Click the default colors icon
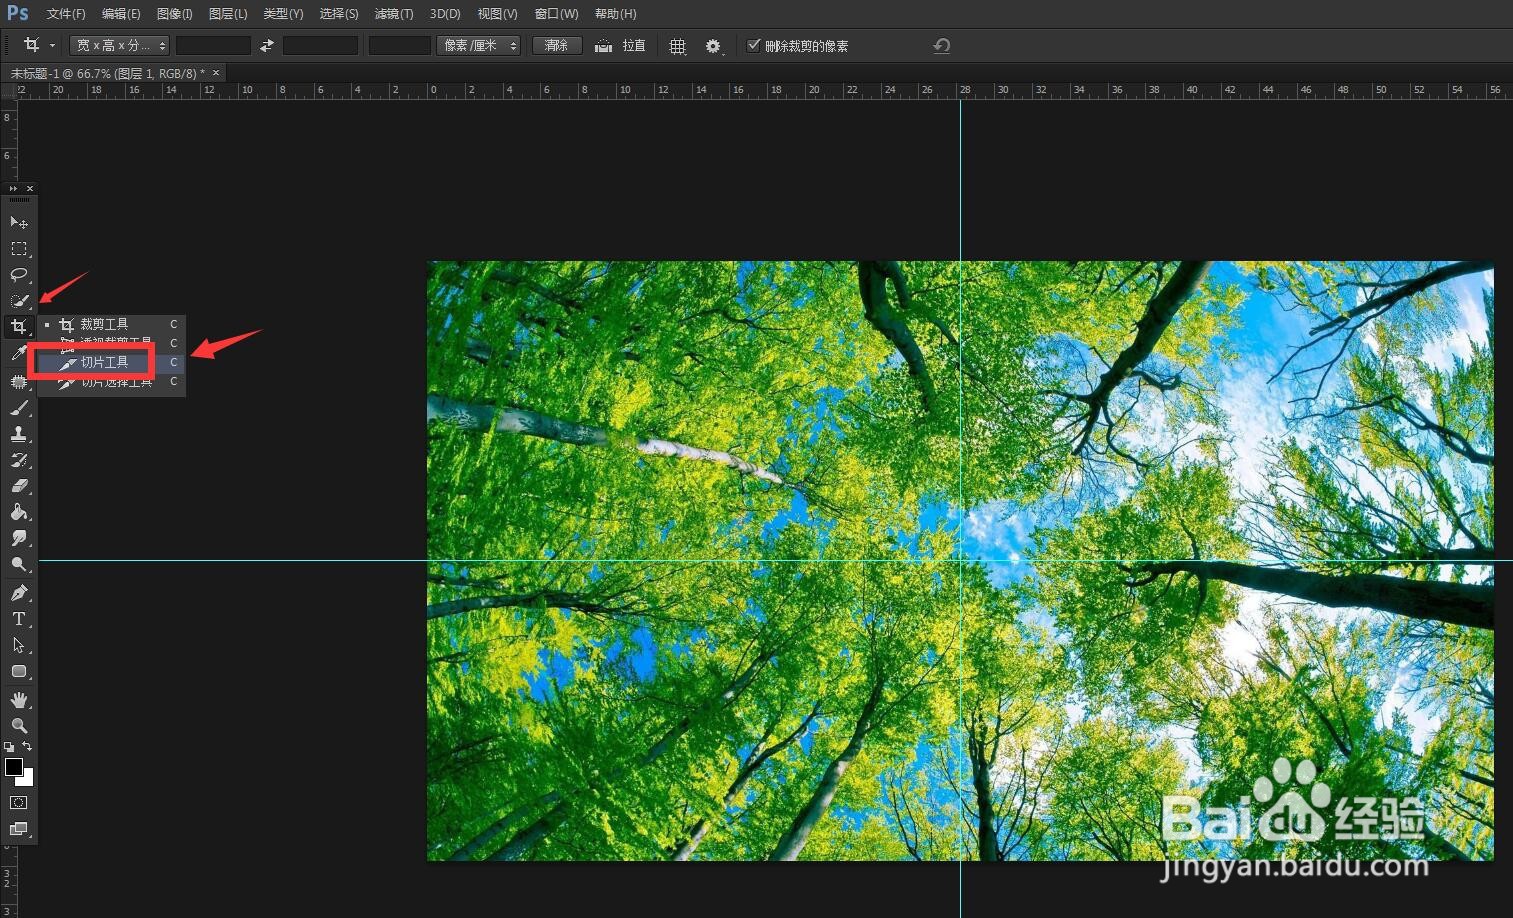 [9, 746]
